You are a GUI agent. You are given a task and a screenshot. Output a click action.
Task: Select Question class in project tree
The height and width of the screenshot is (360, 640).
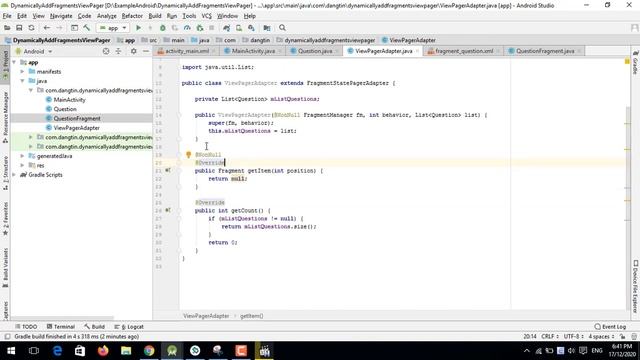coord(65,109)
